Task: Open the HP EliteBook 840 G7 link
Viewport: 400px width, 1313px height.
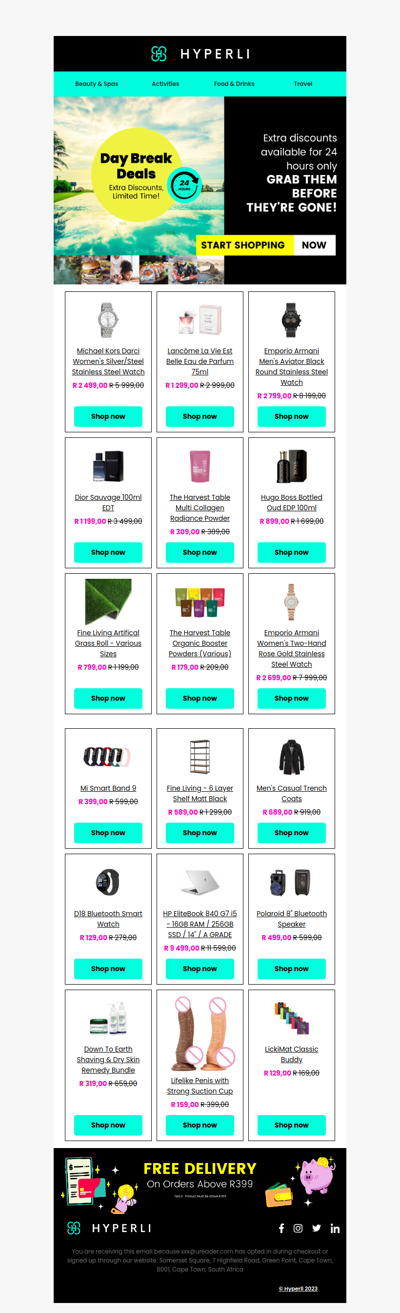Action: pos(200,924)
